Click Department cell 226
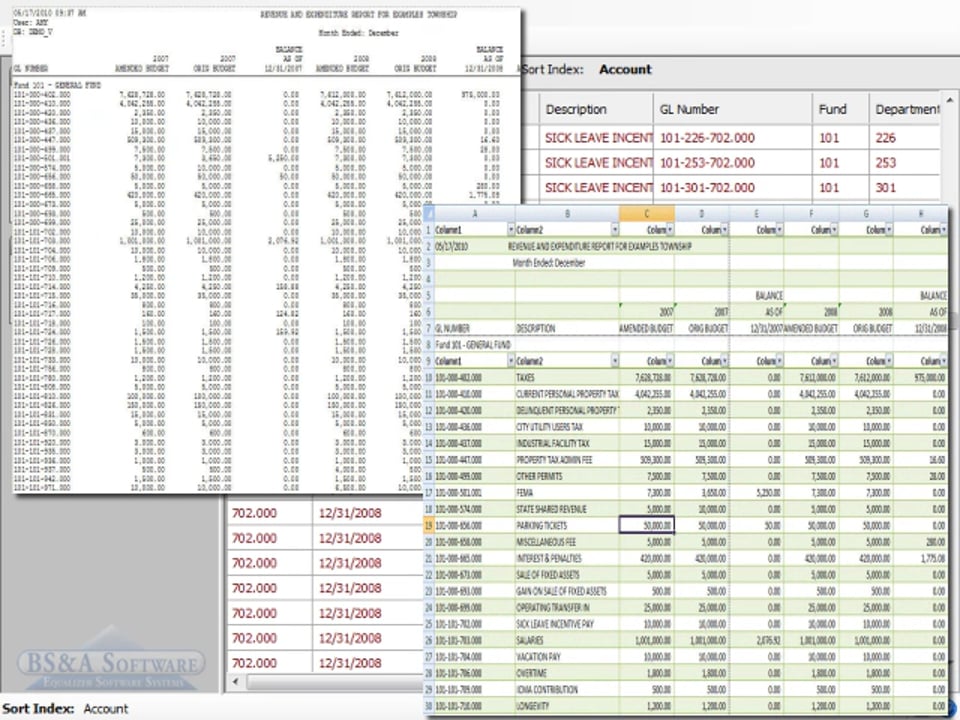Image resolution: width=960 pixels, height=720 pixels. (x=904, y=138)
